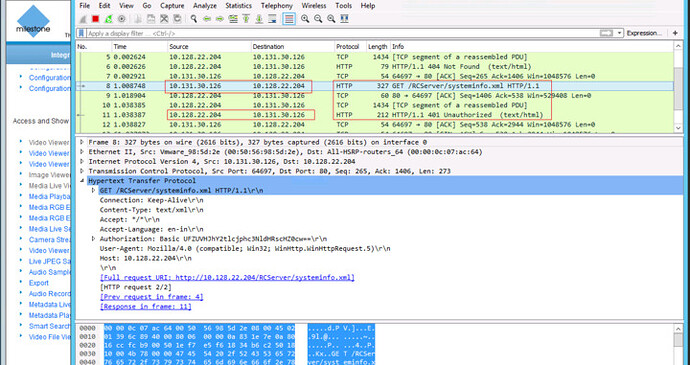
Task: Expand Transmission Control Protocol node
Action: tap(82, 171)
